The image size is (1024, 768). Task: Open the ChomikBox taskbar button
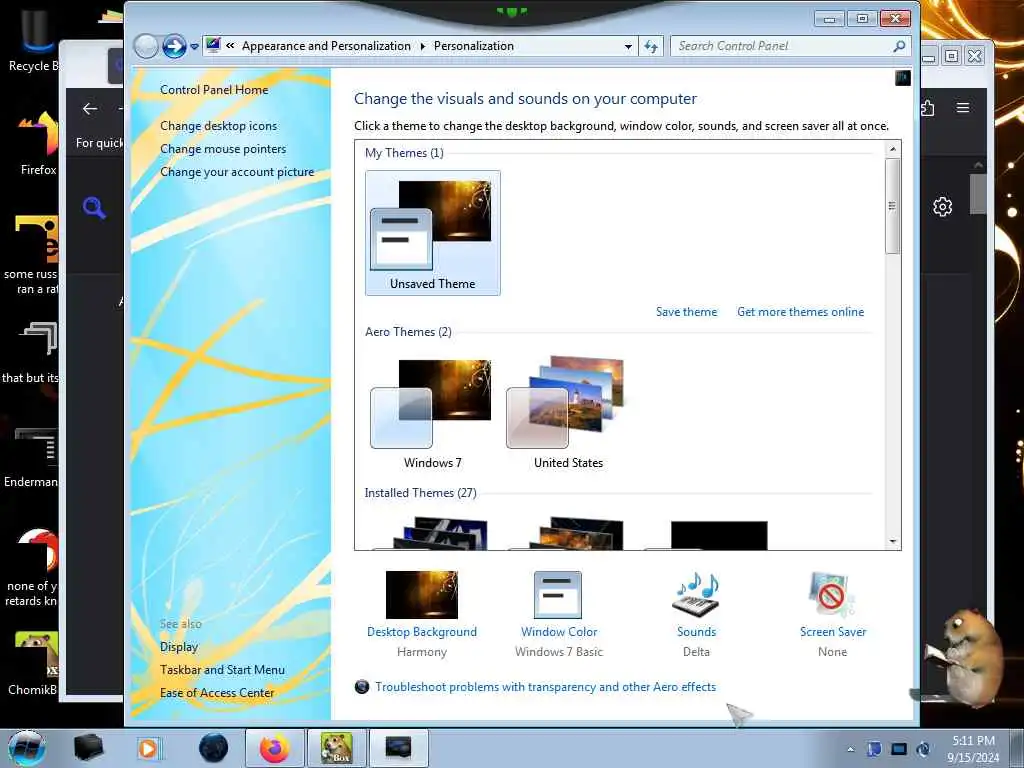coord(336,748)
